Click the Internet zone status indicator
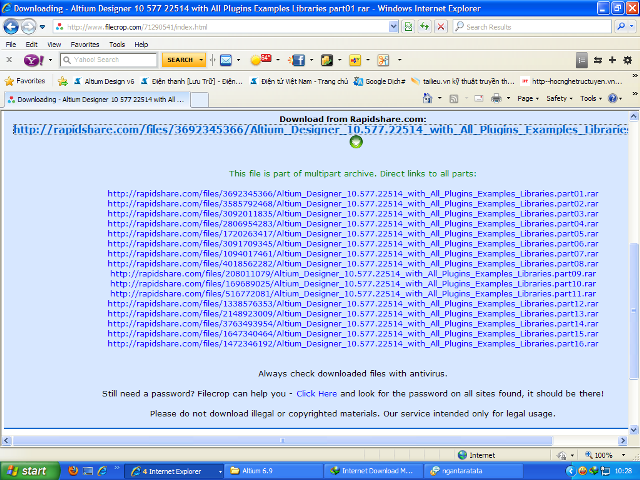 (x=476, y=455)
